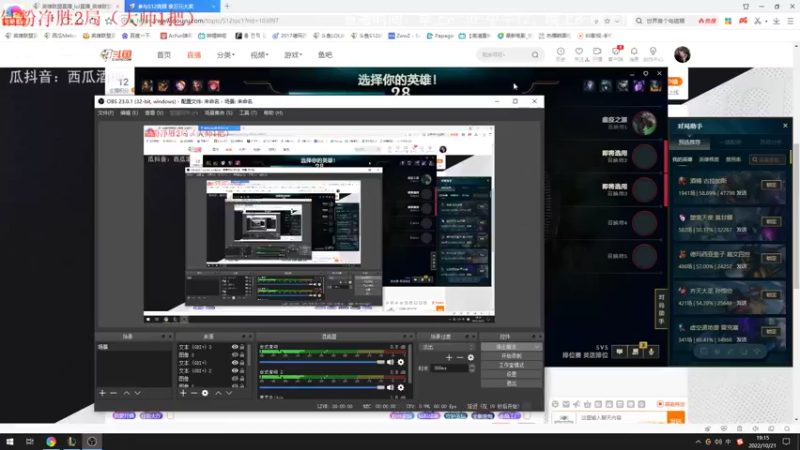Open 编辑(E) menu in OBS

click(x=129, y=113)
